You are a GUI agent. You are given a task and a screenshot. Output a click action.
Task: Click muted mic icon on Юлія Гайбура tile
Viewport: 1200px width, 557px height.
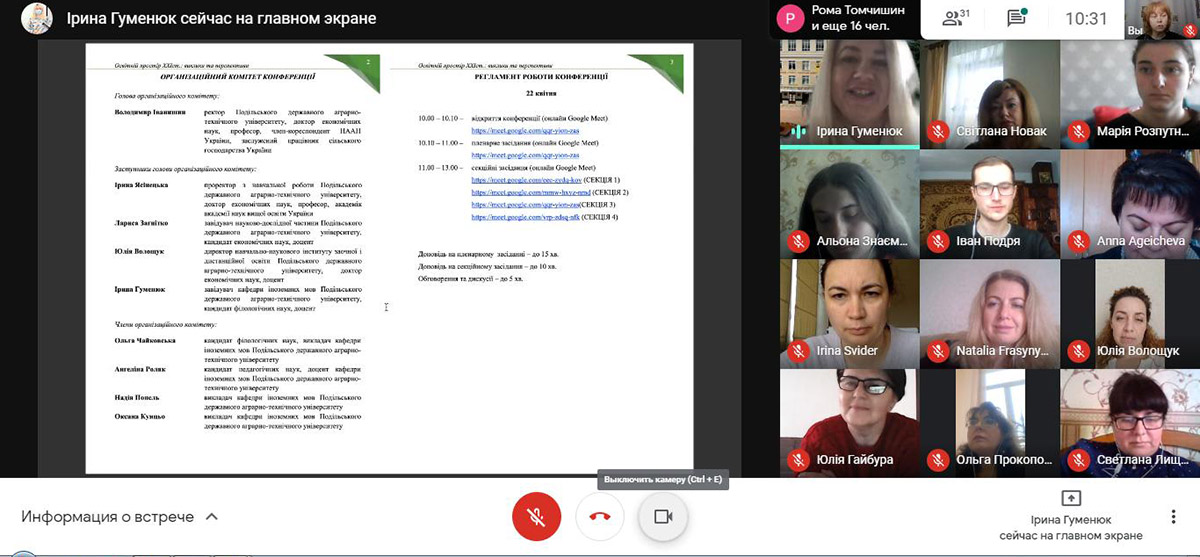pyautogui.click(x=798, y=460)
